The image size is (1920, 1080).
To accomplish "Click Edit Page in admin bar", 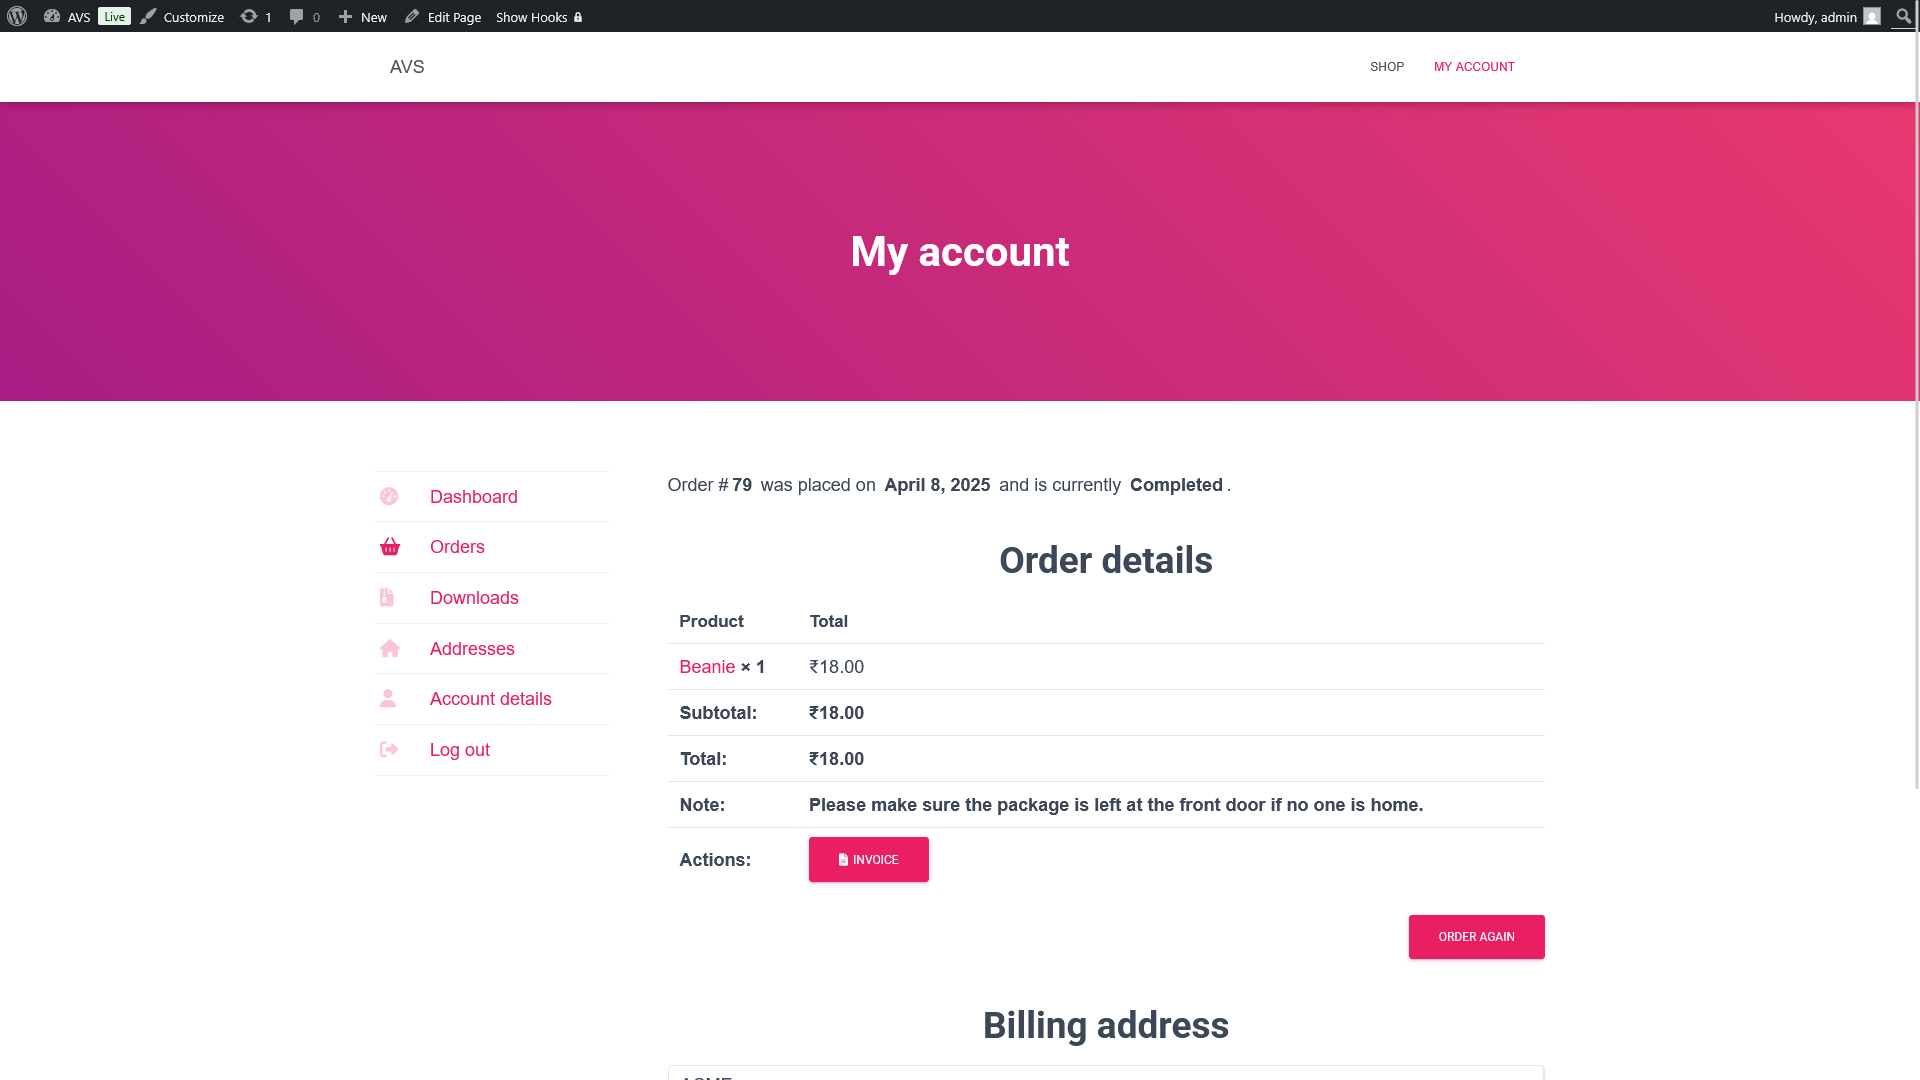I will [443, 17].
